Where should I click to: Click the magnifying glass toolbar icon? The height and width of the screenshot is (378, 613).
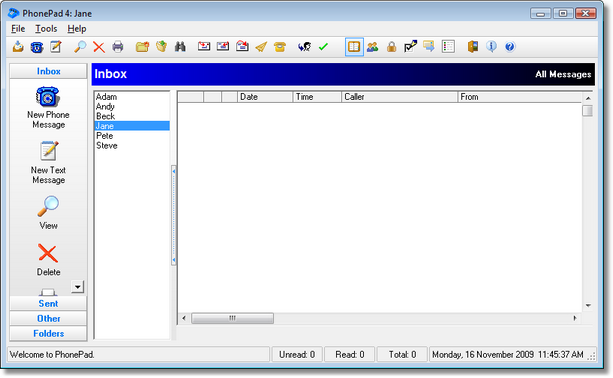point(80,47)
